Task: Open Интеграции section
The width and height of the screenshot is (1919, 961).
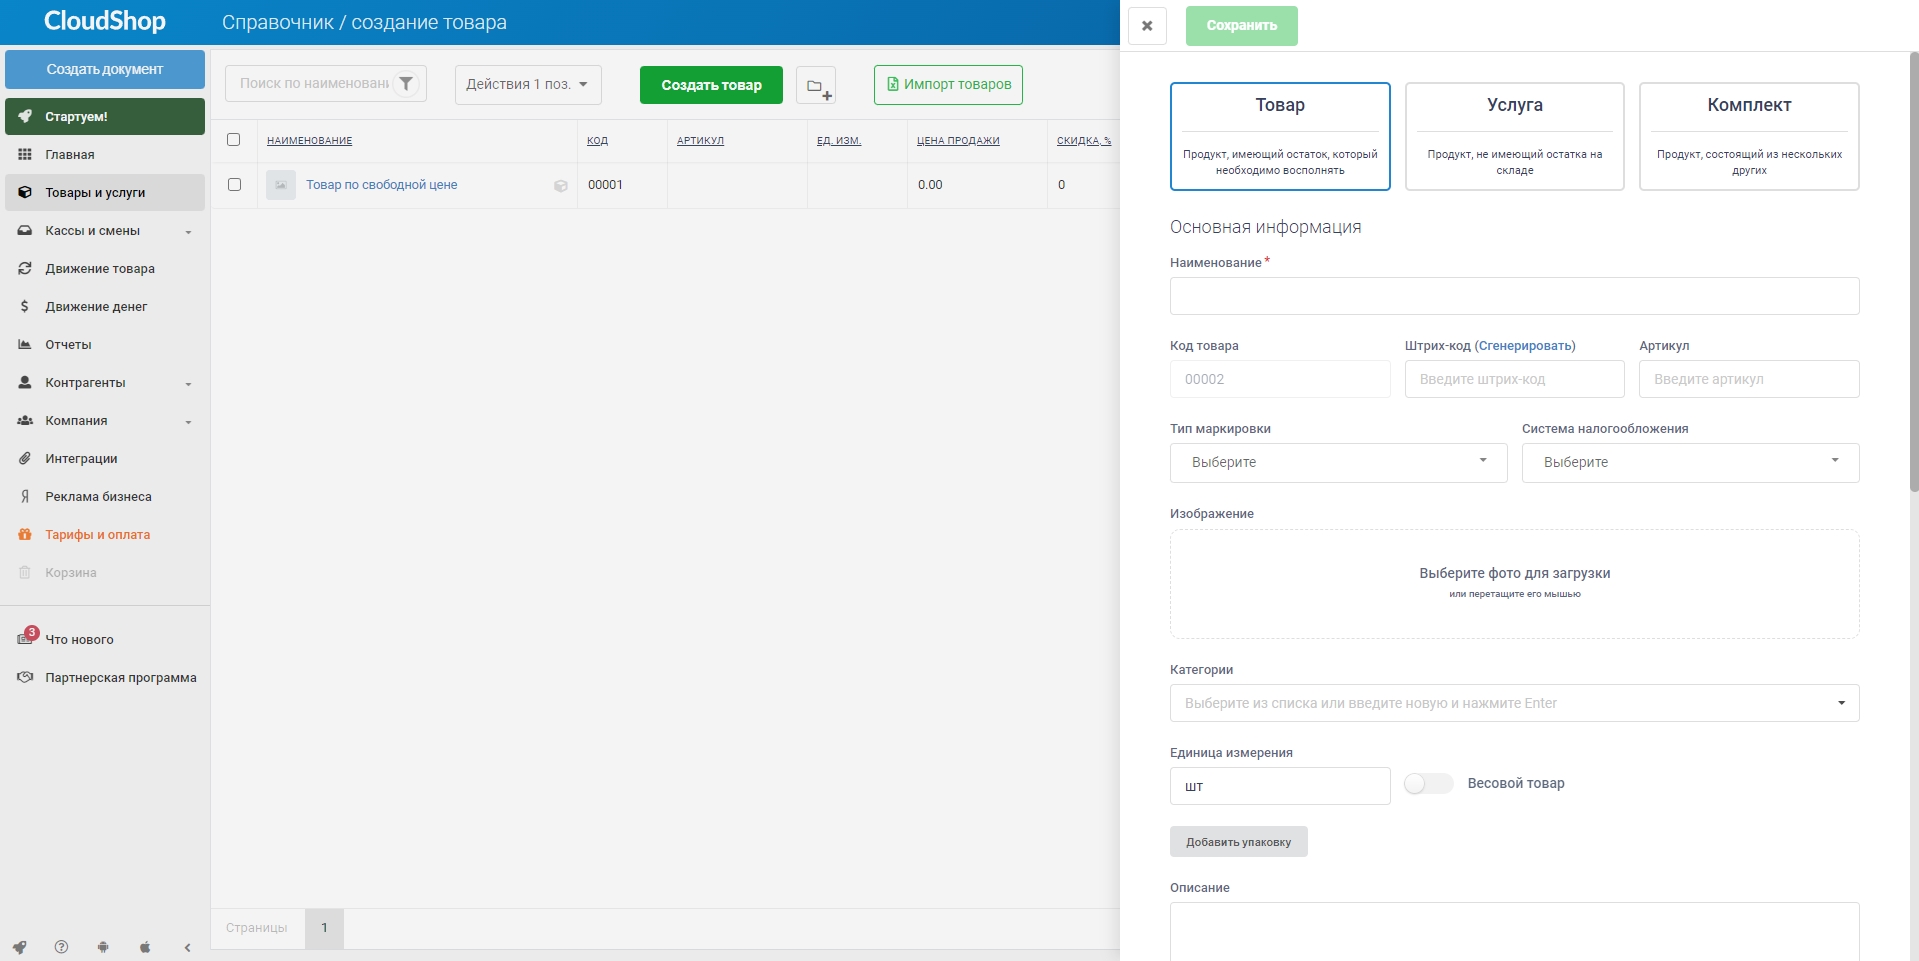Action: coord(105,459)
